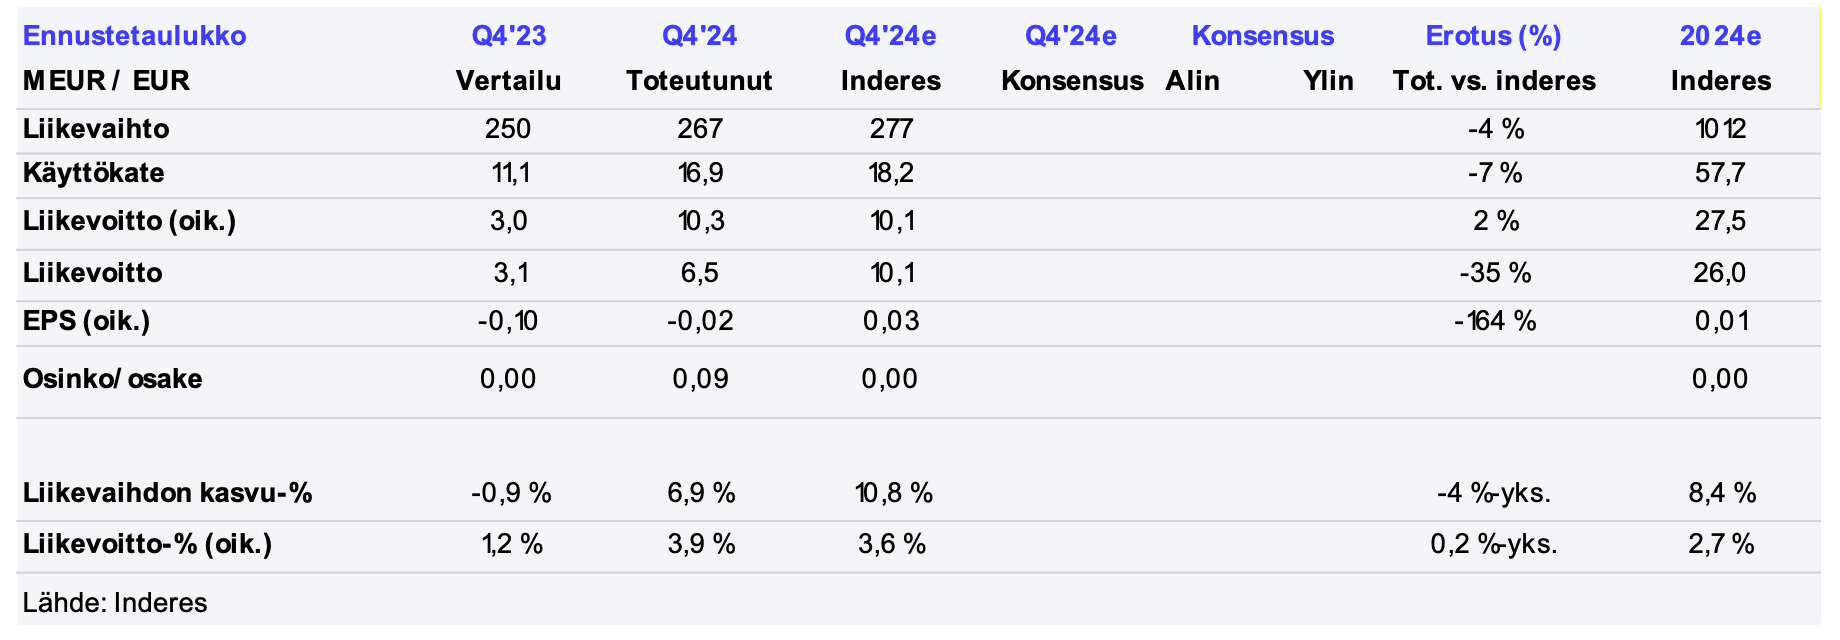Click the Konsensus Alin subheader

click(x=1192, y=81)
